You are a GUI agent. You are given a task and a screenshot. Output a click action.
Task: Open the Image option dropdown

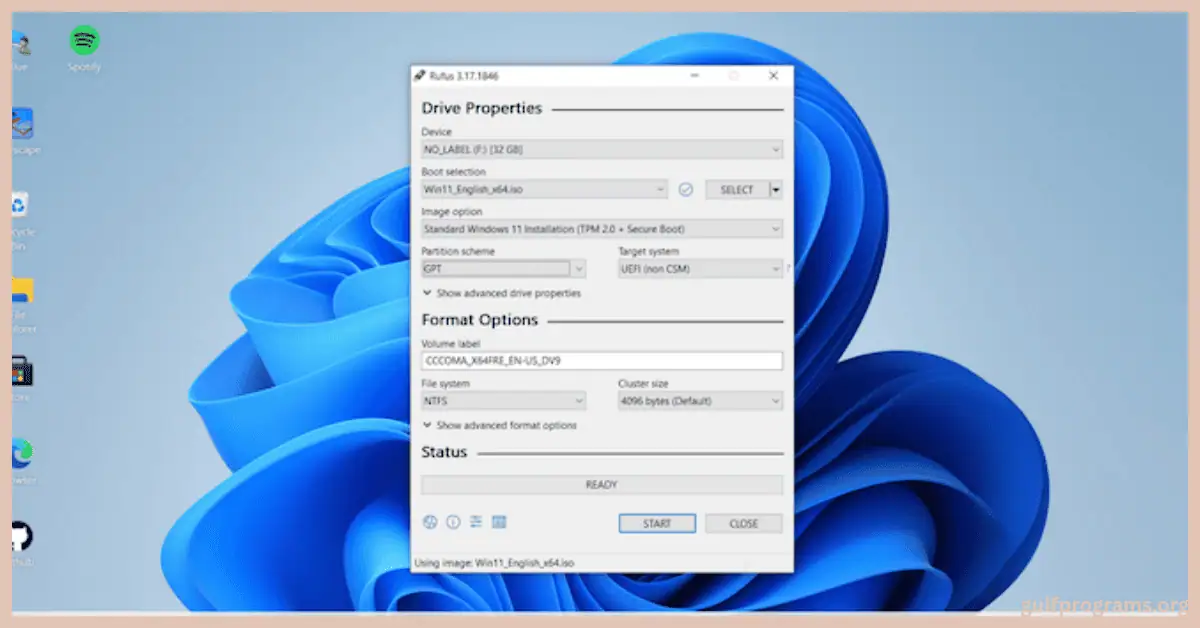601,229
